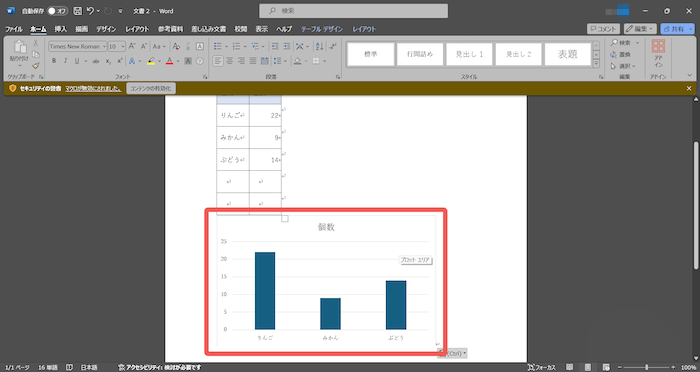Set left text alignment
Image resolution: width=700 pixels, height=372 pixels.
coord(218,61)
